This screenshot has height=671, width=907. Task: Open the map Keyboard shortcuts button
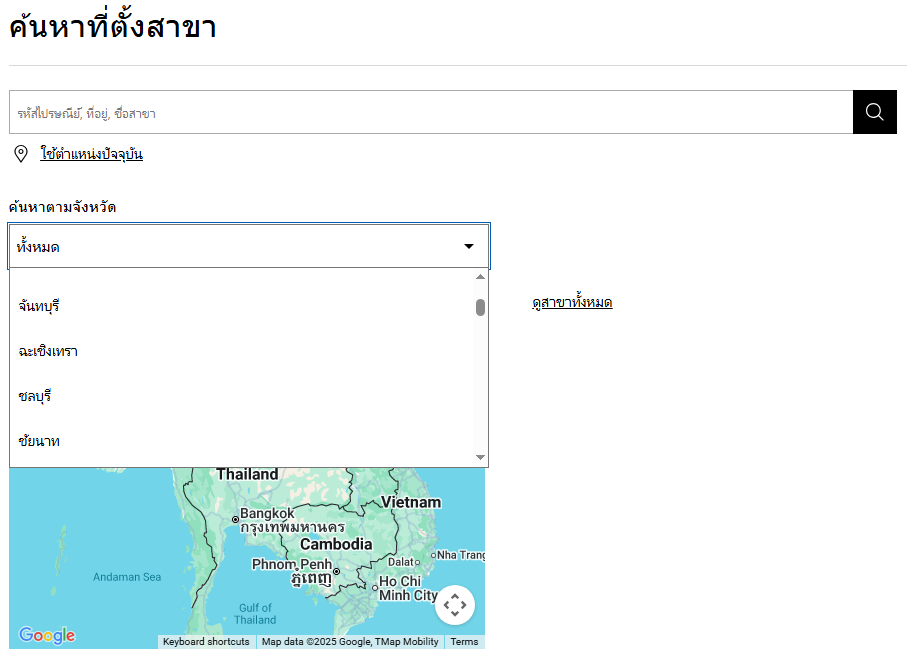[x=206, y=642]
